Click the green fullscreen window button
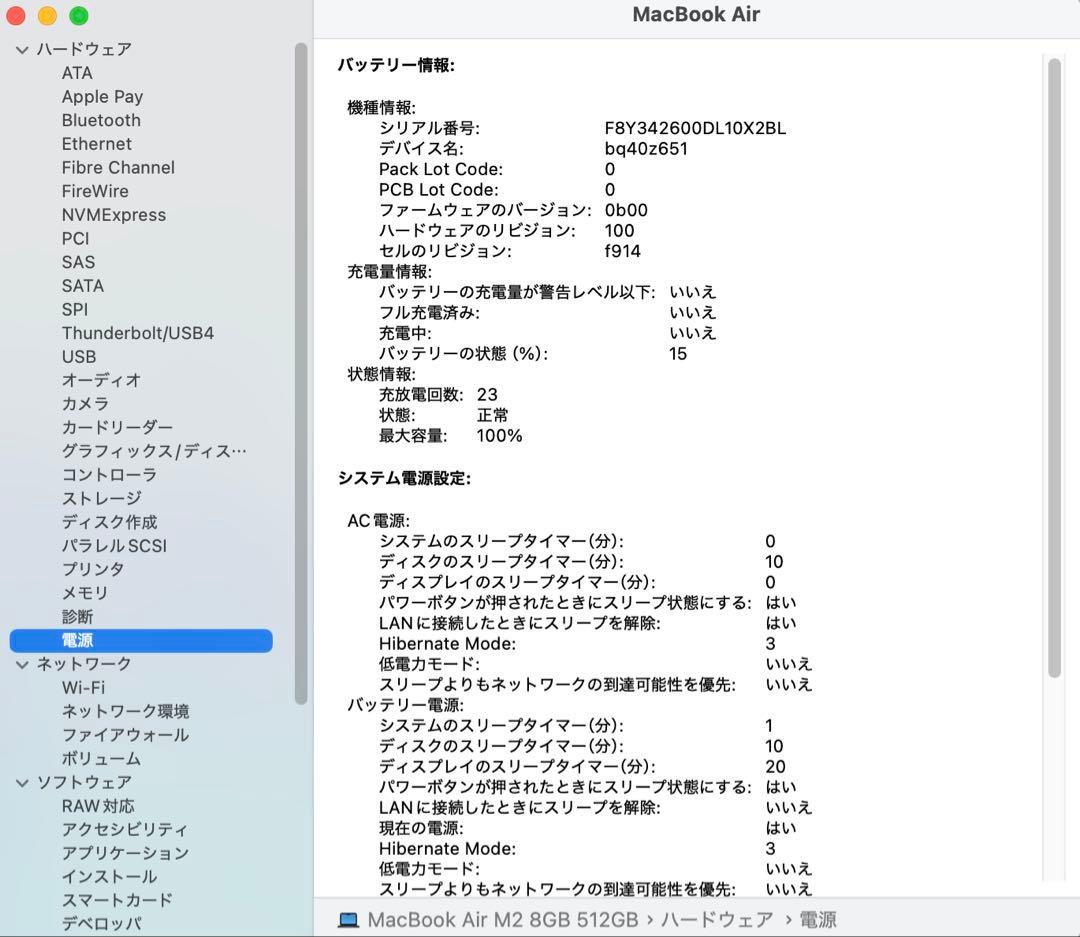 [78, 16]
